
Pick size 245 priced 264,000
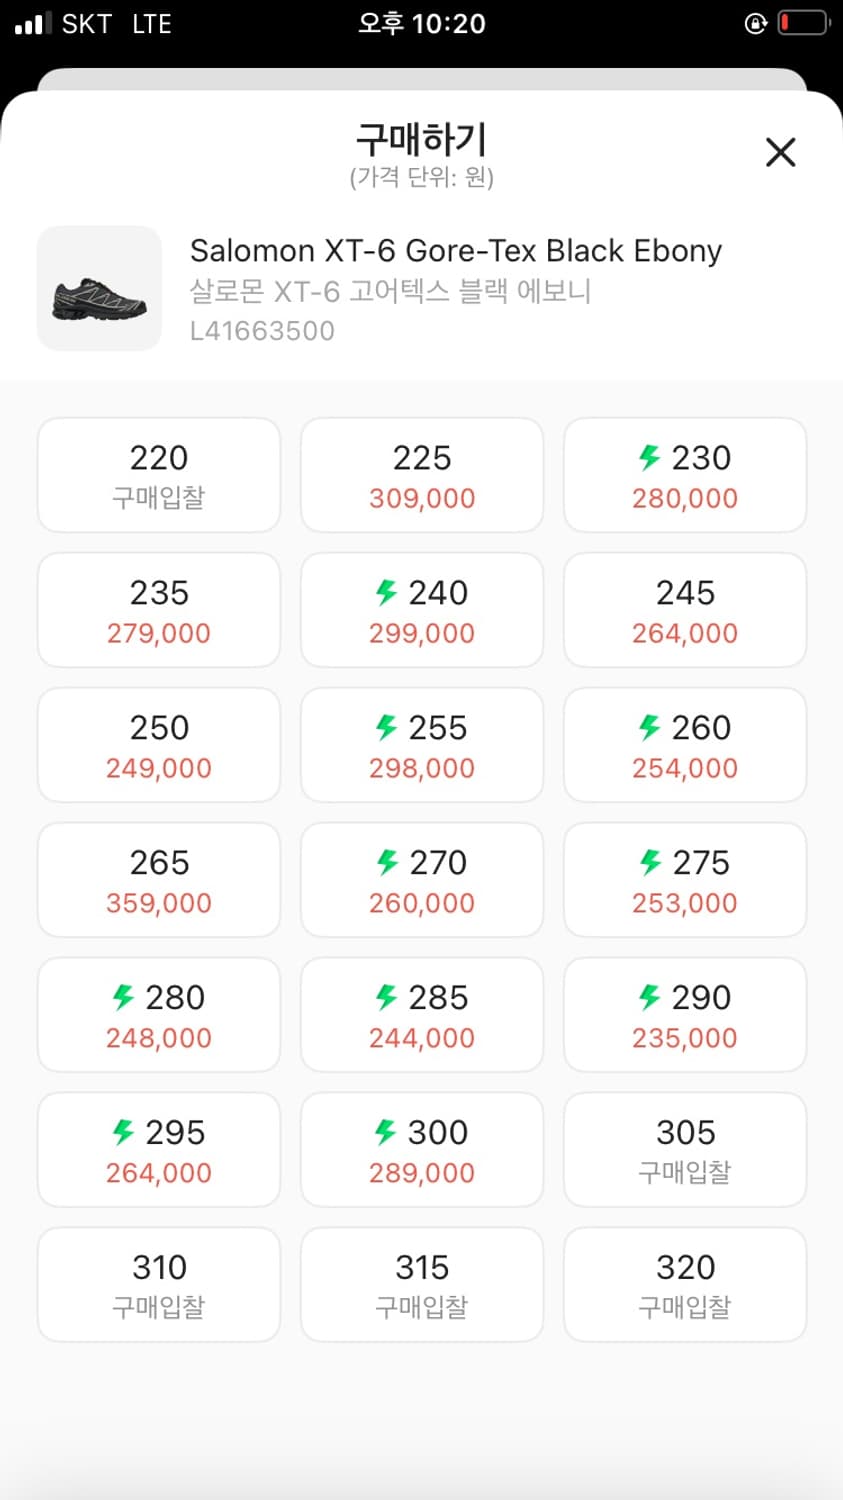[685, 610]
